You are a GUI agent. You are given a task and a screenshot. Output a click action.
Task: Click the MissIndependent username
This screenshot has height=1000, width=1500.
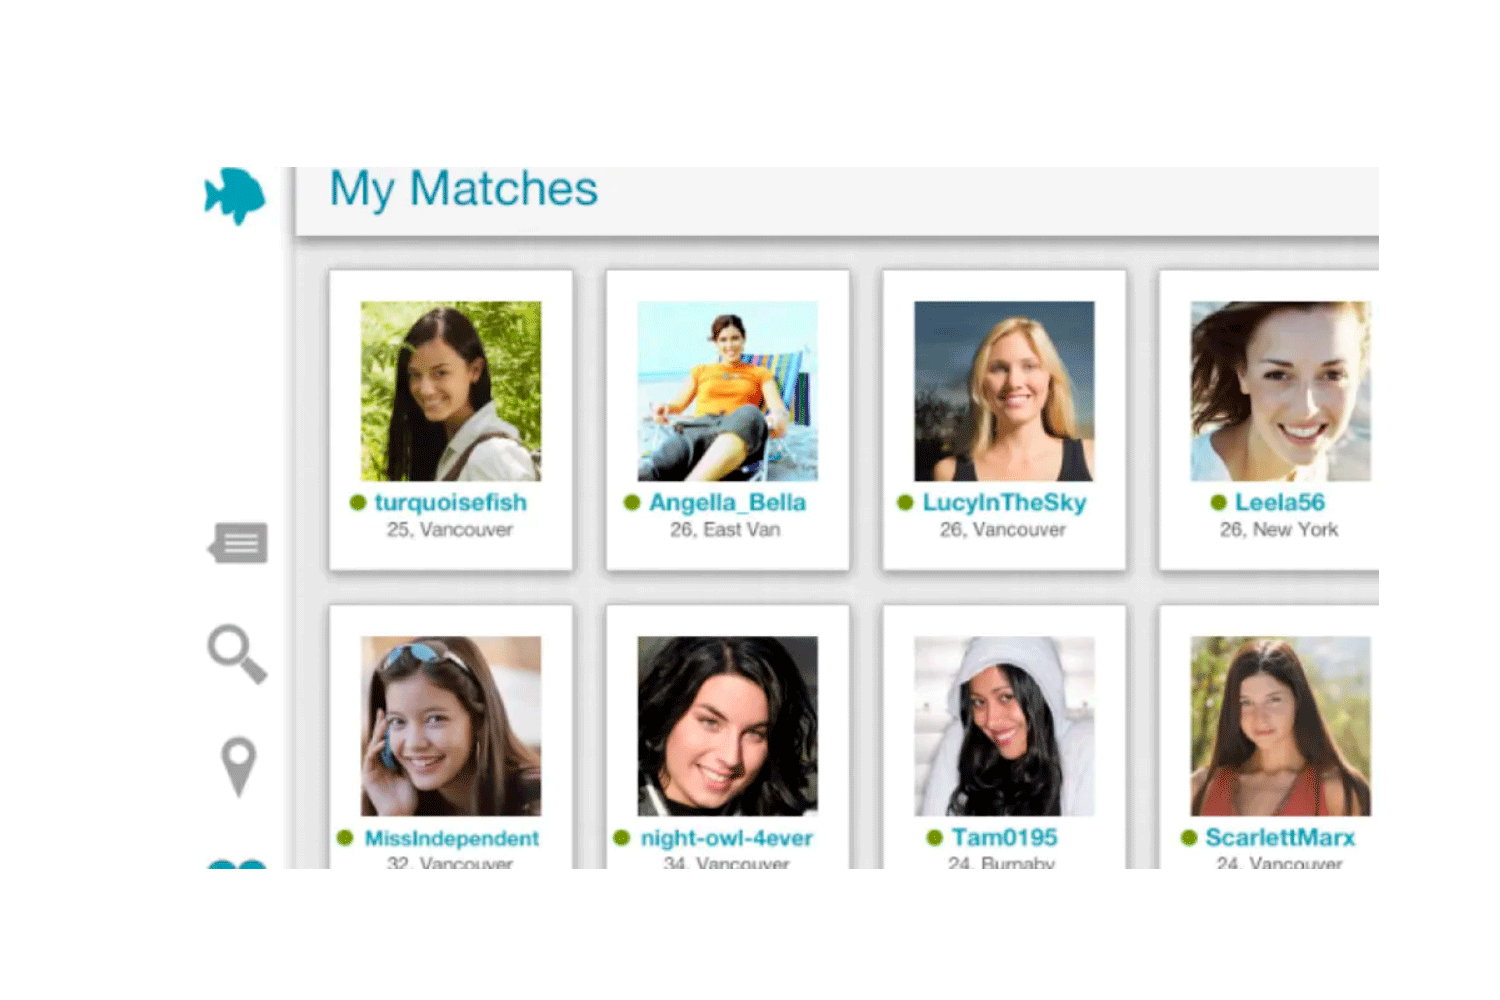tap(452, 839)
